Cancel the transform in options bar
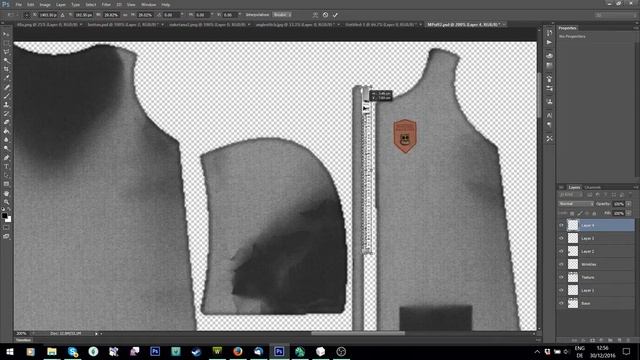The width and height of the screenshot is (640, 360). (x=325, y=15)
